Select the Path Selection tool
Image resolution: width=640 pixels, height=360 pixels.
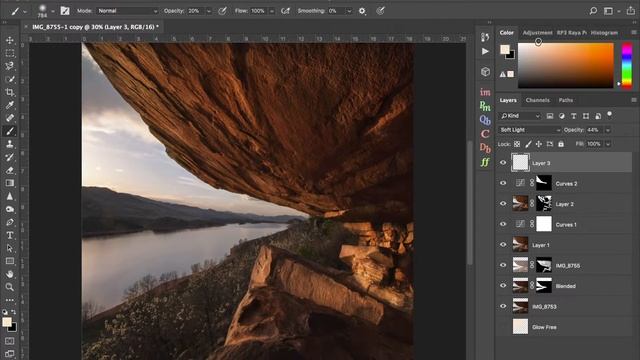(9, 248)
